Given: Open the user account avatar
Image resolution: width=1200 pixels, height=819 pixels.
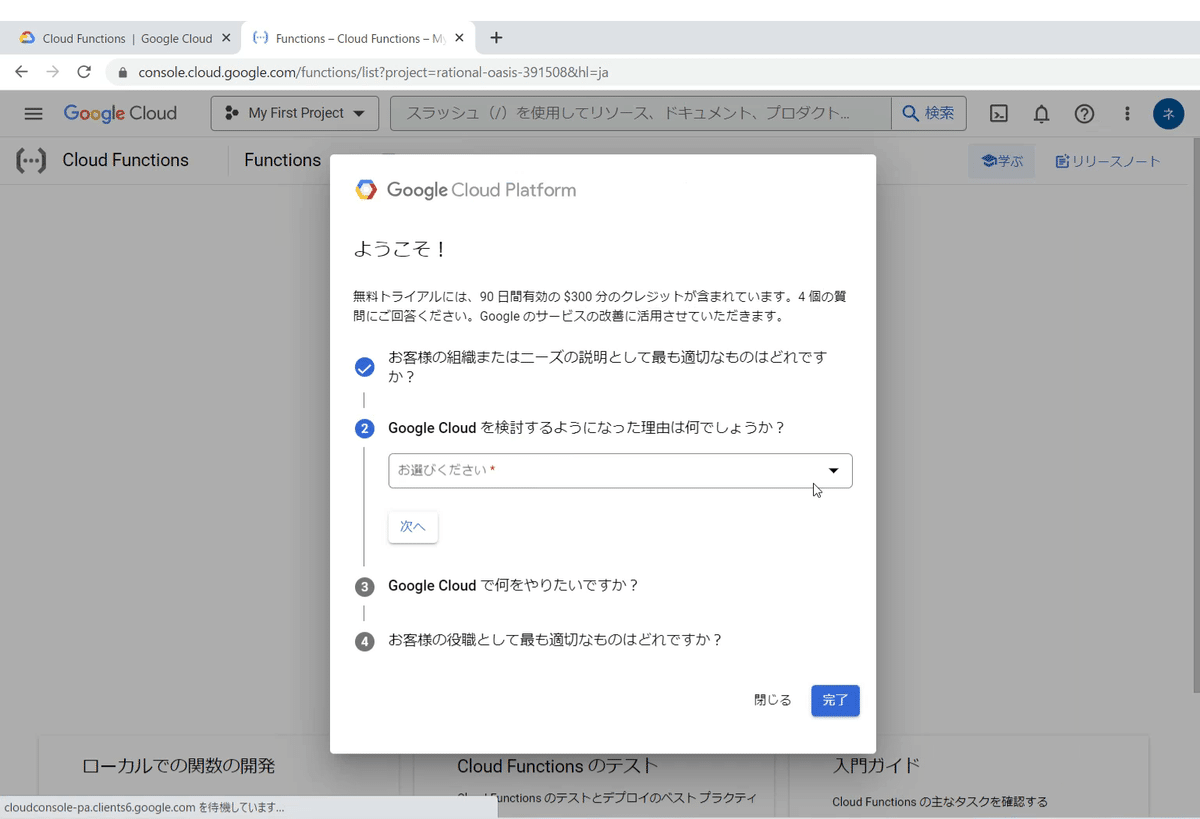Looking at the screenshot, I should coord(1168,113).
